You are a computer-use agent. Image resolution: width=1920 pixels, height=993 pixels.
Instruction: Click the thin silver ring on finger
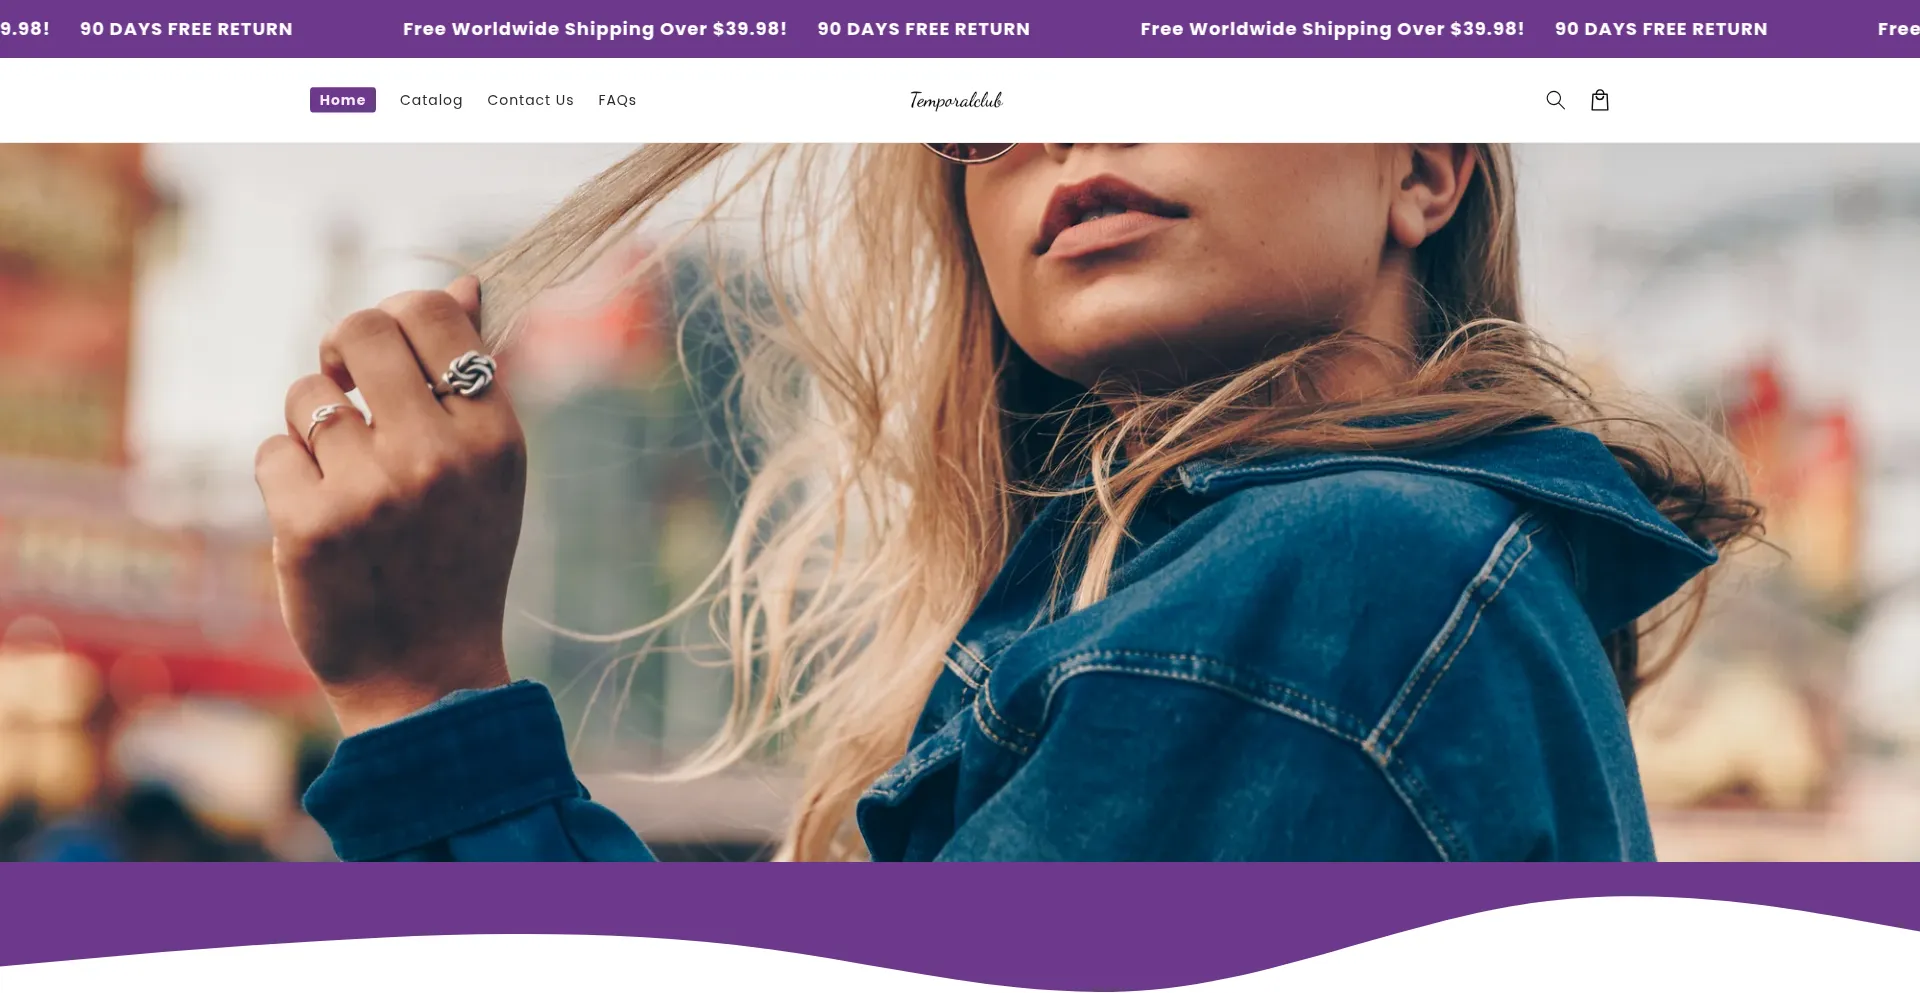pyautogui.click(x=325, y=421)
